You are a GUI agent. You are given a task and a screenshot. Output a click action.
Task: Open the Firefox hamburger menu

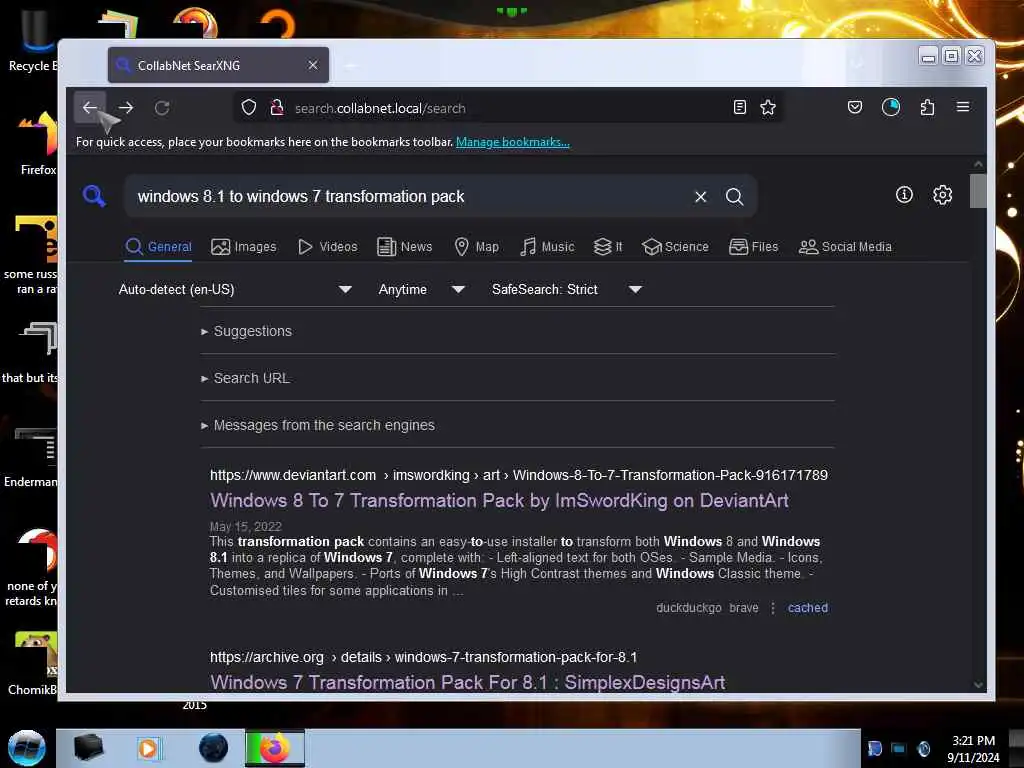[x=963, y=107]
